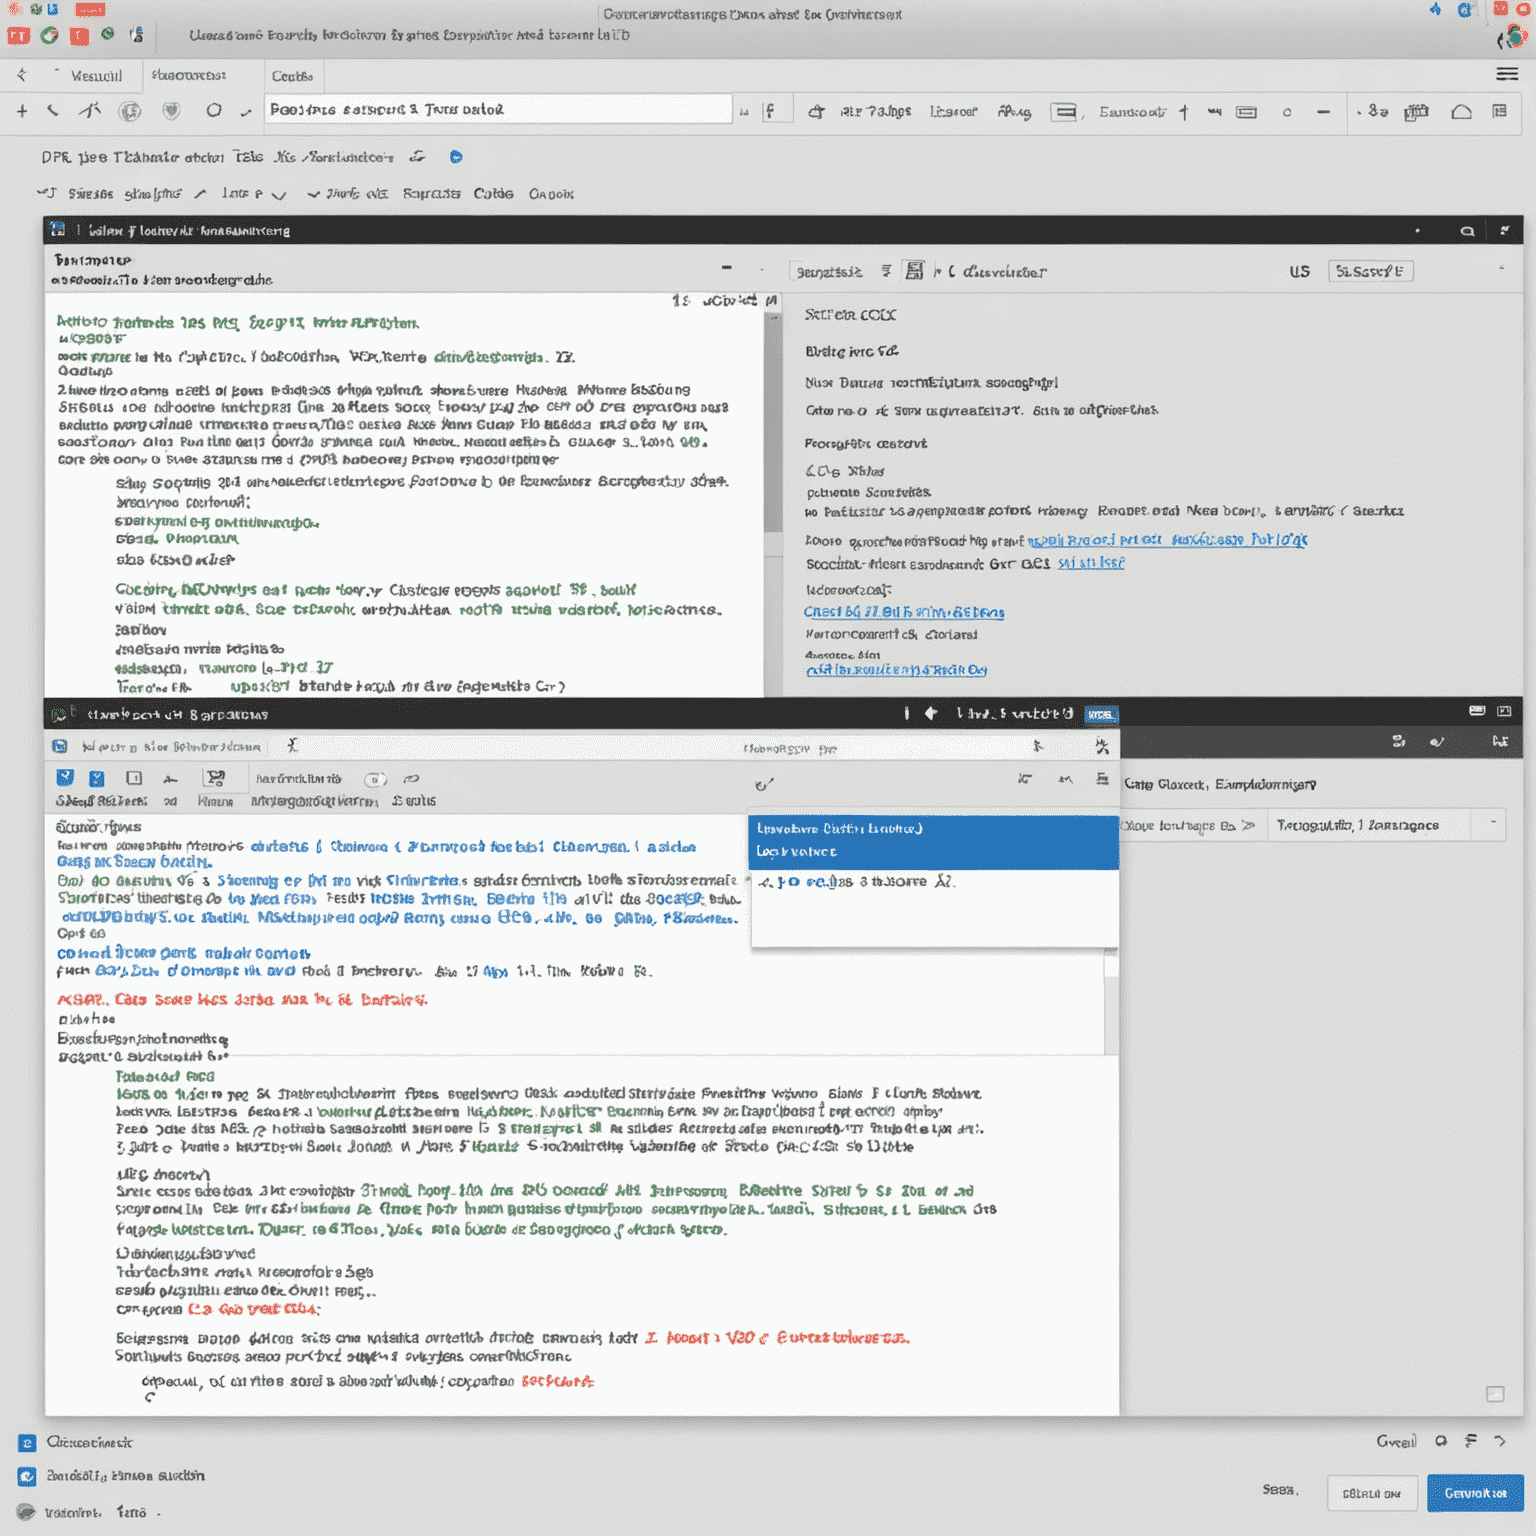This screenshot has height=1536, width=1536.
Task: Click the boxed button next to the US label
Action: coord(1370,271)
